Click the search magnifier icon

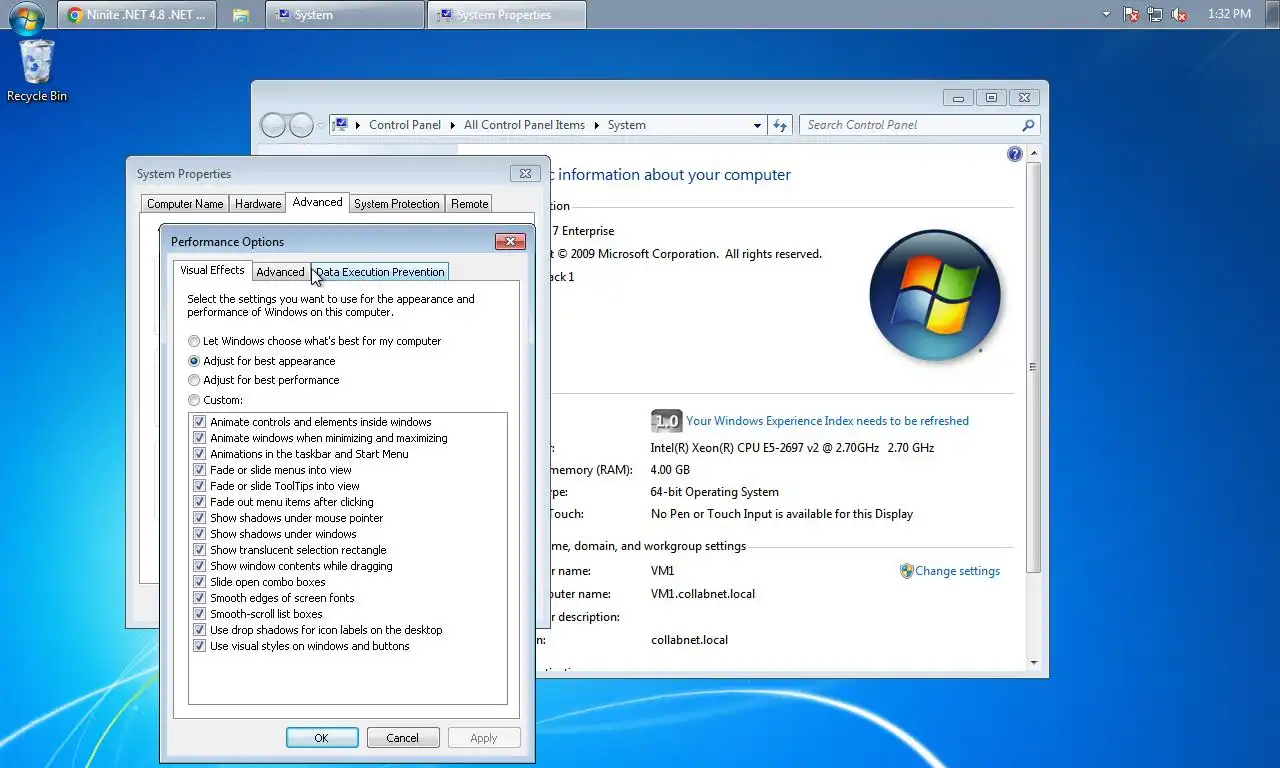click(x=1028, y=125)
